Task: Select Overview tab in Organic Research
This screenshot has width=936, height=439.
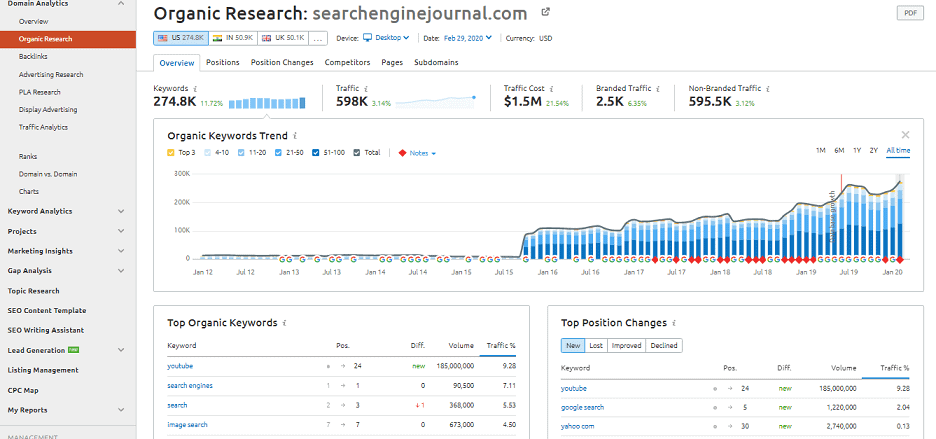Action: pyautogui.click(x=177, y=63)
